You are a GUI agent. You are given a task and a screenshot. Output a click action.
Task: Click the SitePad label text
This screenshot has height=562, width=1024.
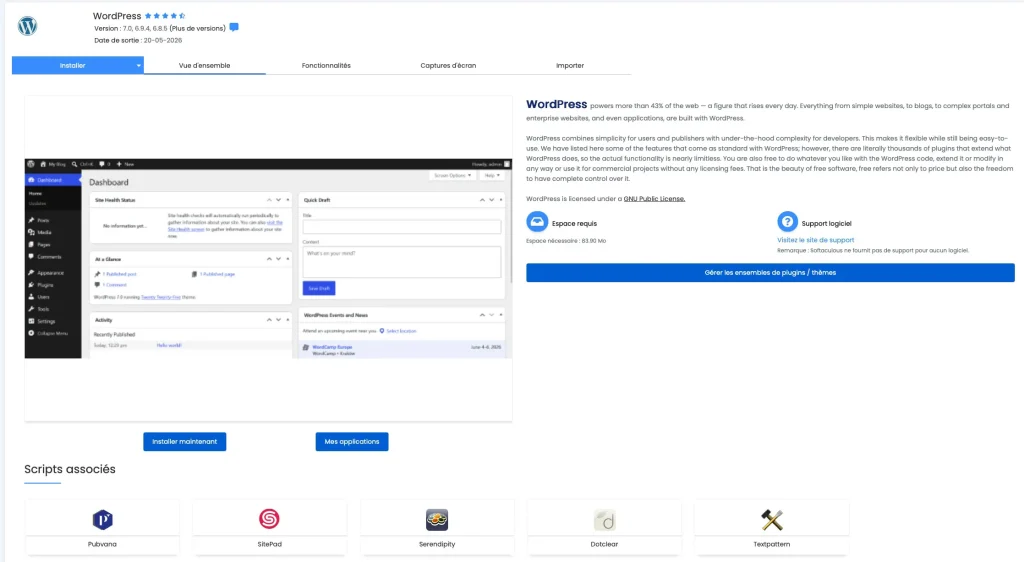(269, 544)
